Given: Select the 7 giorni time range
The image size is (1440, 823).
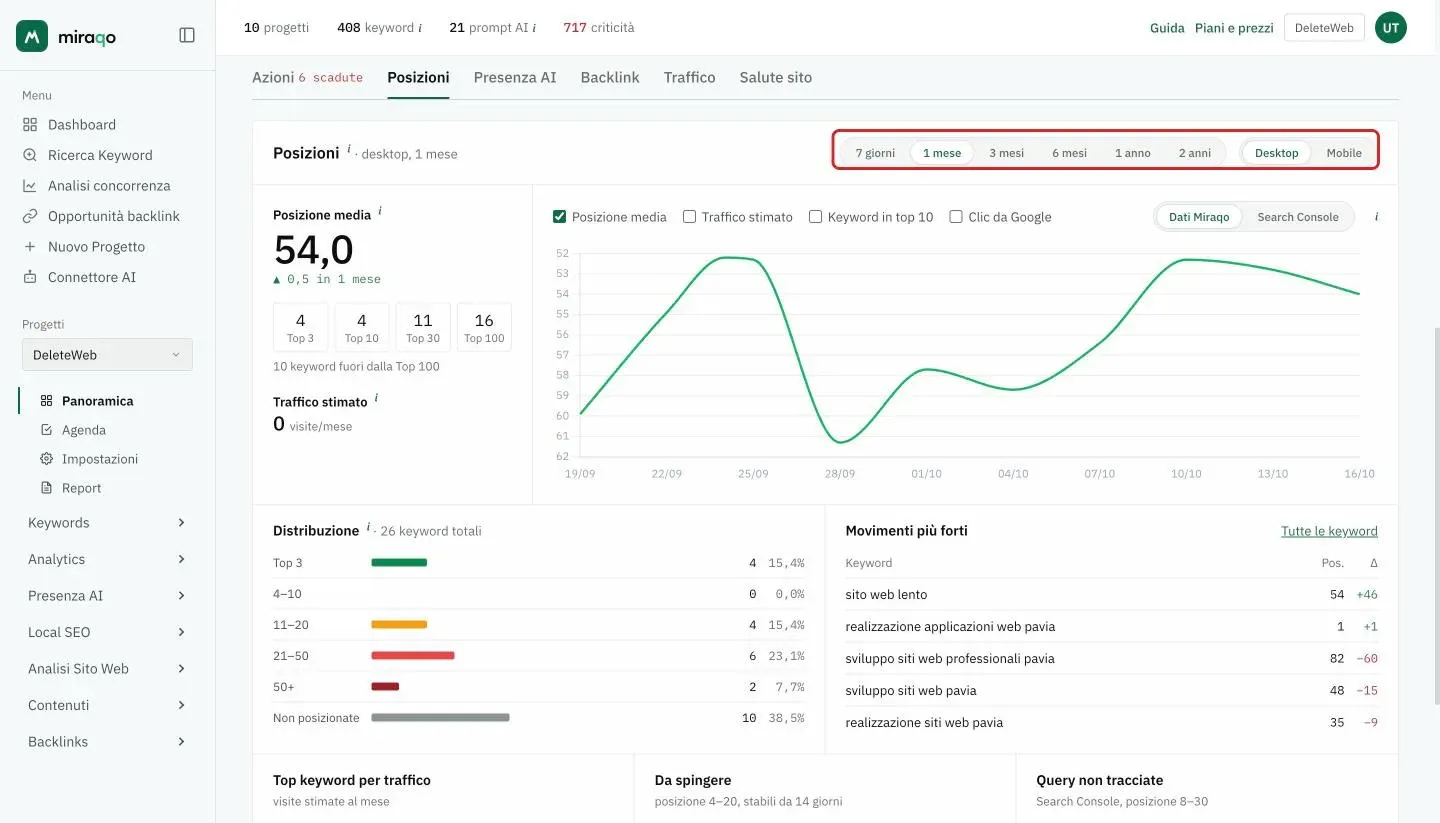Looking at the screenshot, I should click(875, 153).
